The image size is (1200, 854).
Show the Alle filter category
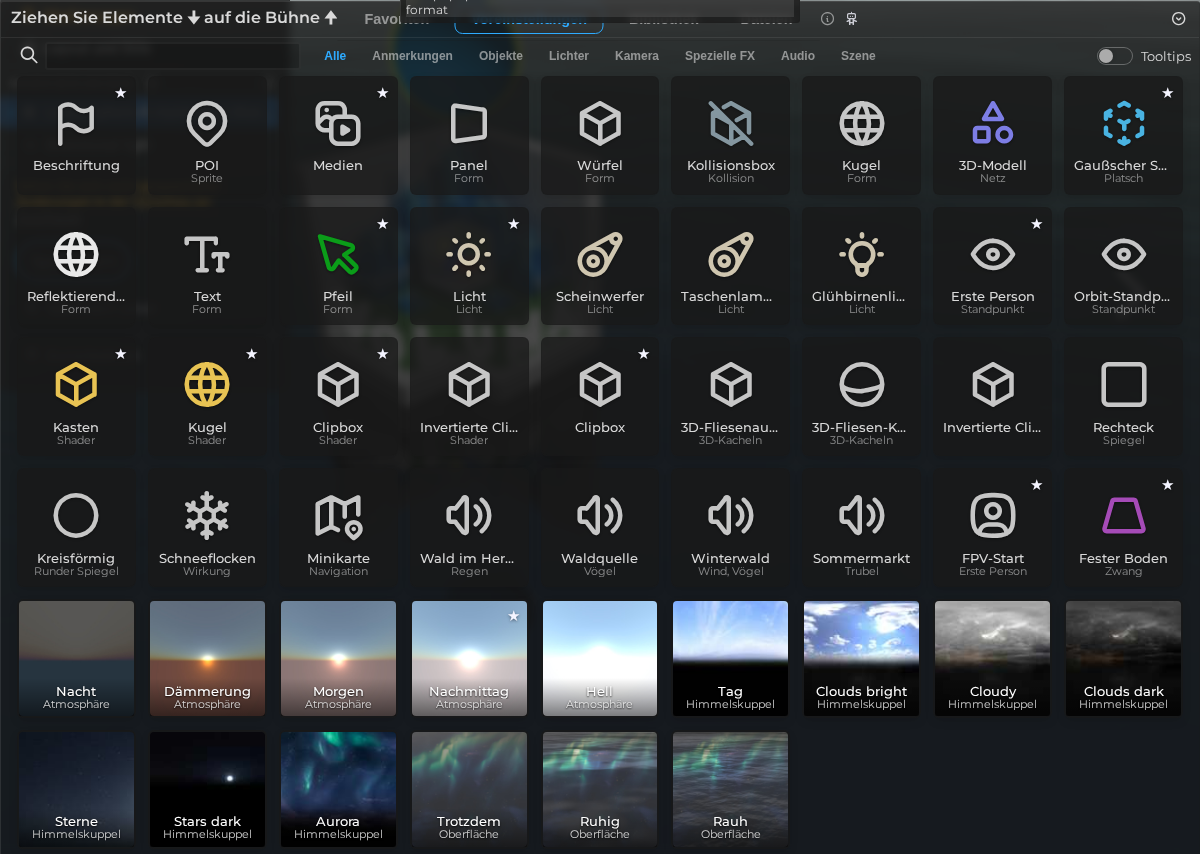[x=335, y=56]
